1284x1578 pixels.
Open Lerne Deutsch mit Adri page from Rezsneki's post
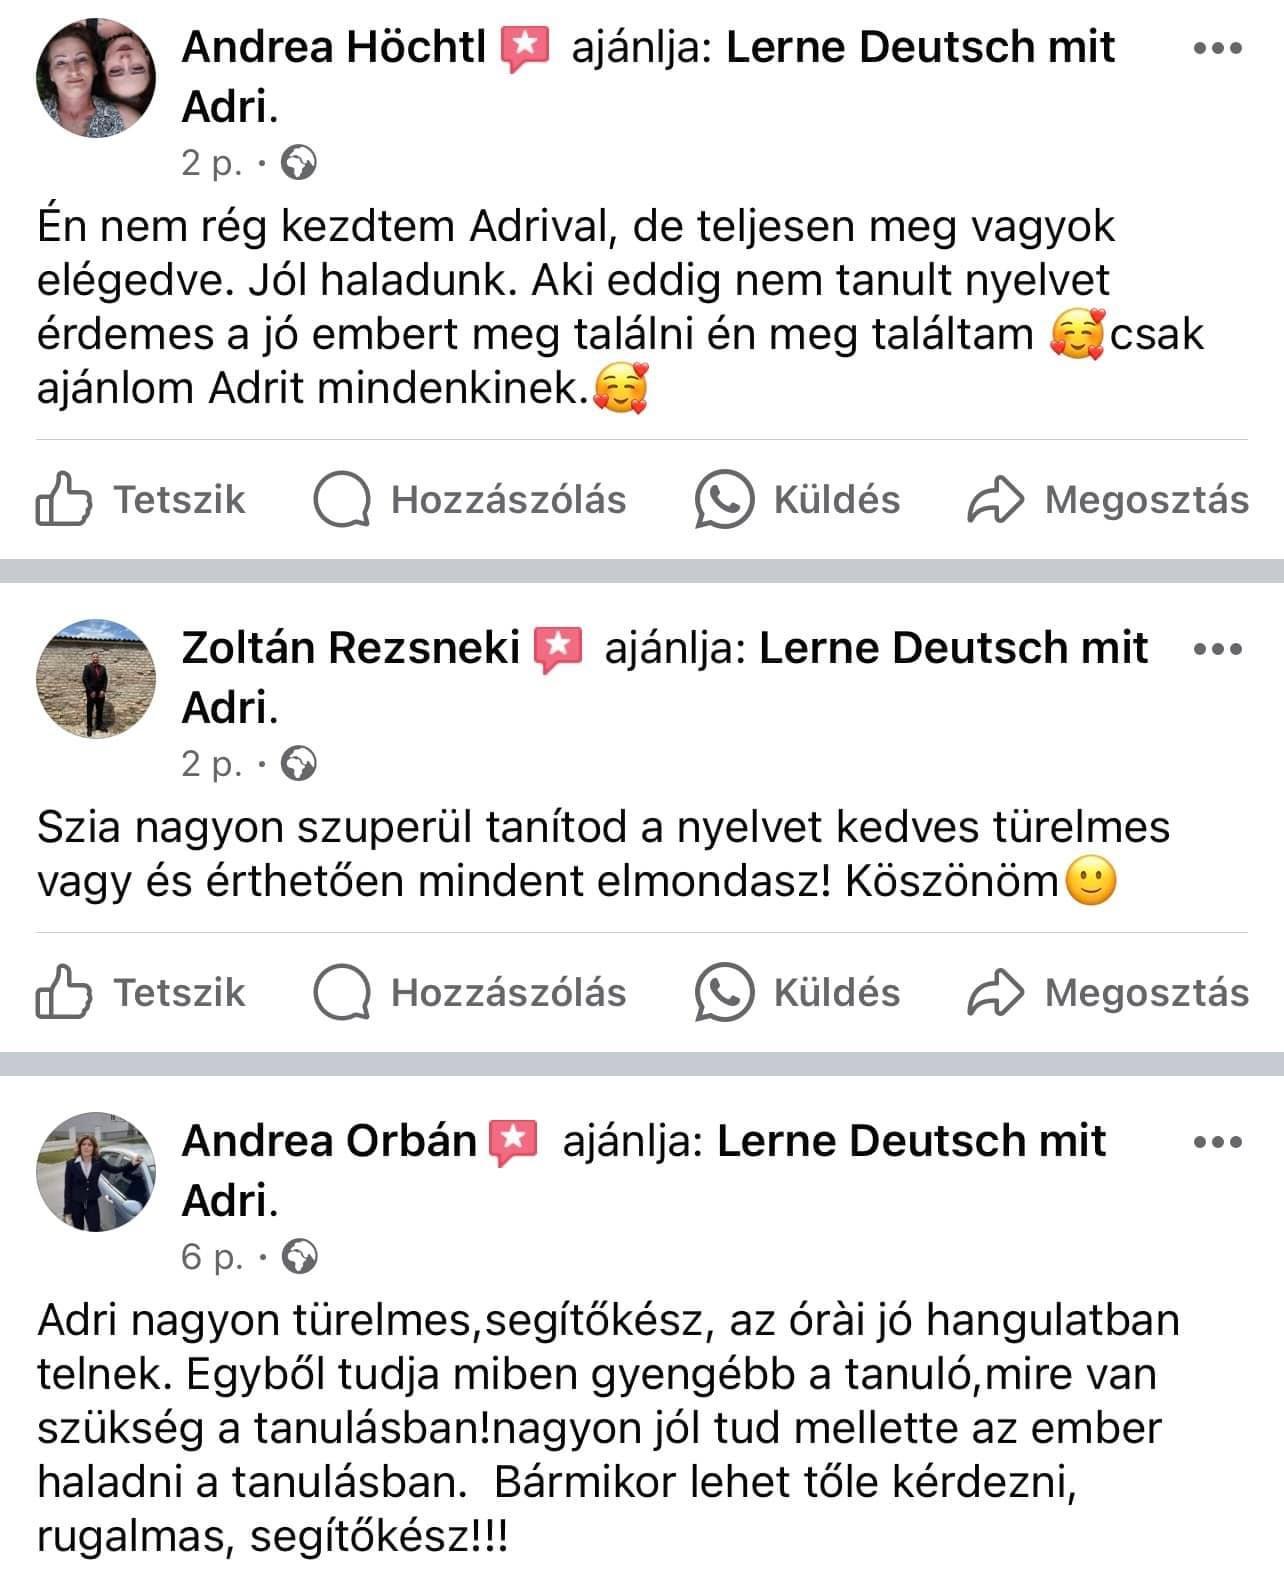pyautogui.click(x=952, y=648)
